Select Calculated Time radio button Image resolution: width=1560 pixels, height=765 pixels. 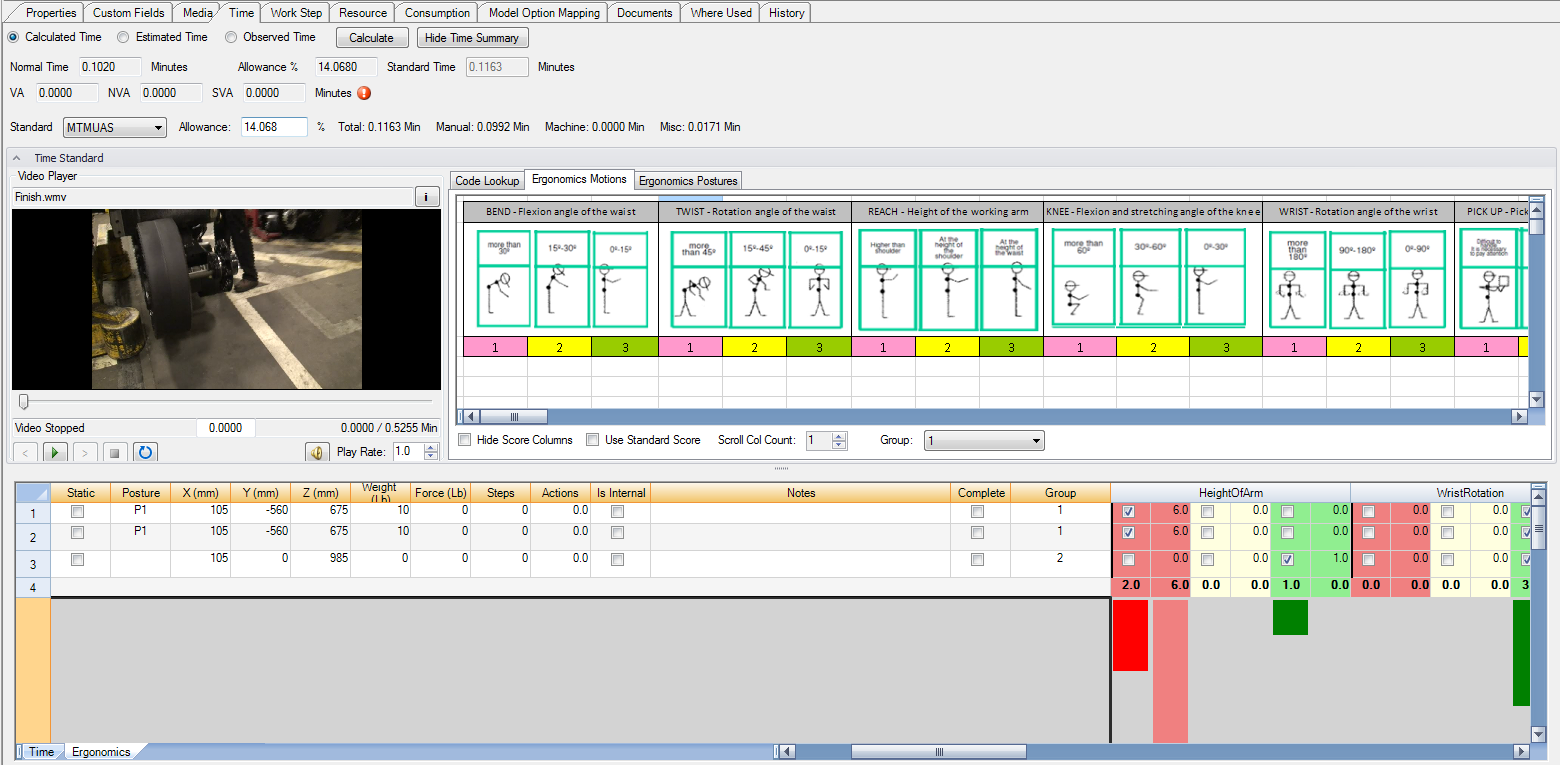[13, 37]
